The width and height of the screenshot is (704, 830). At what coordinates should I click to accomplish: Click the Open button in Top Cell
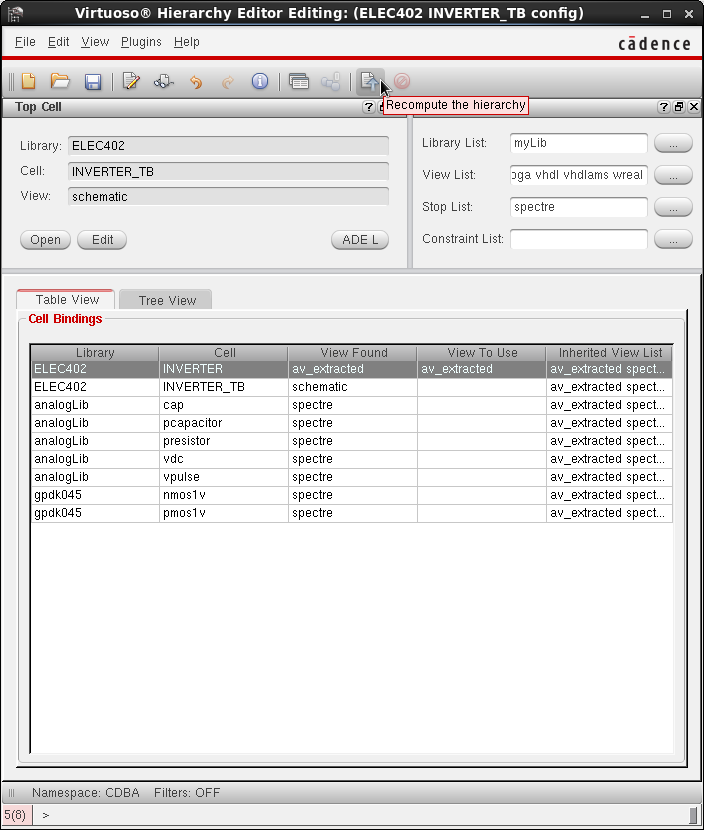point(45,240)
